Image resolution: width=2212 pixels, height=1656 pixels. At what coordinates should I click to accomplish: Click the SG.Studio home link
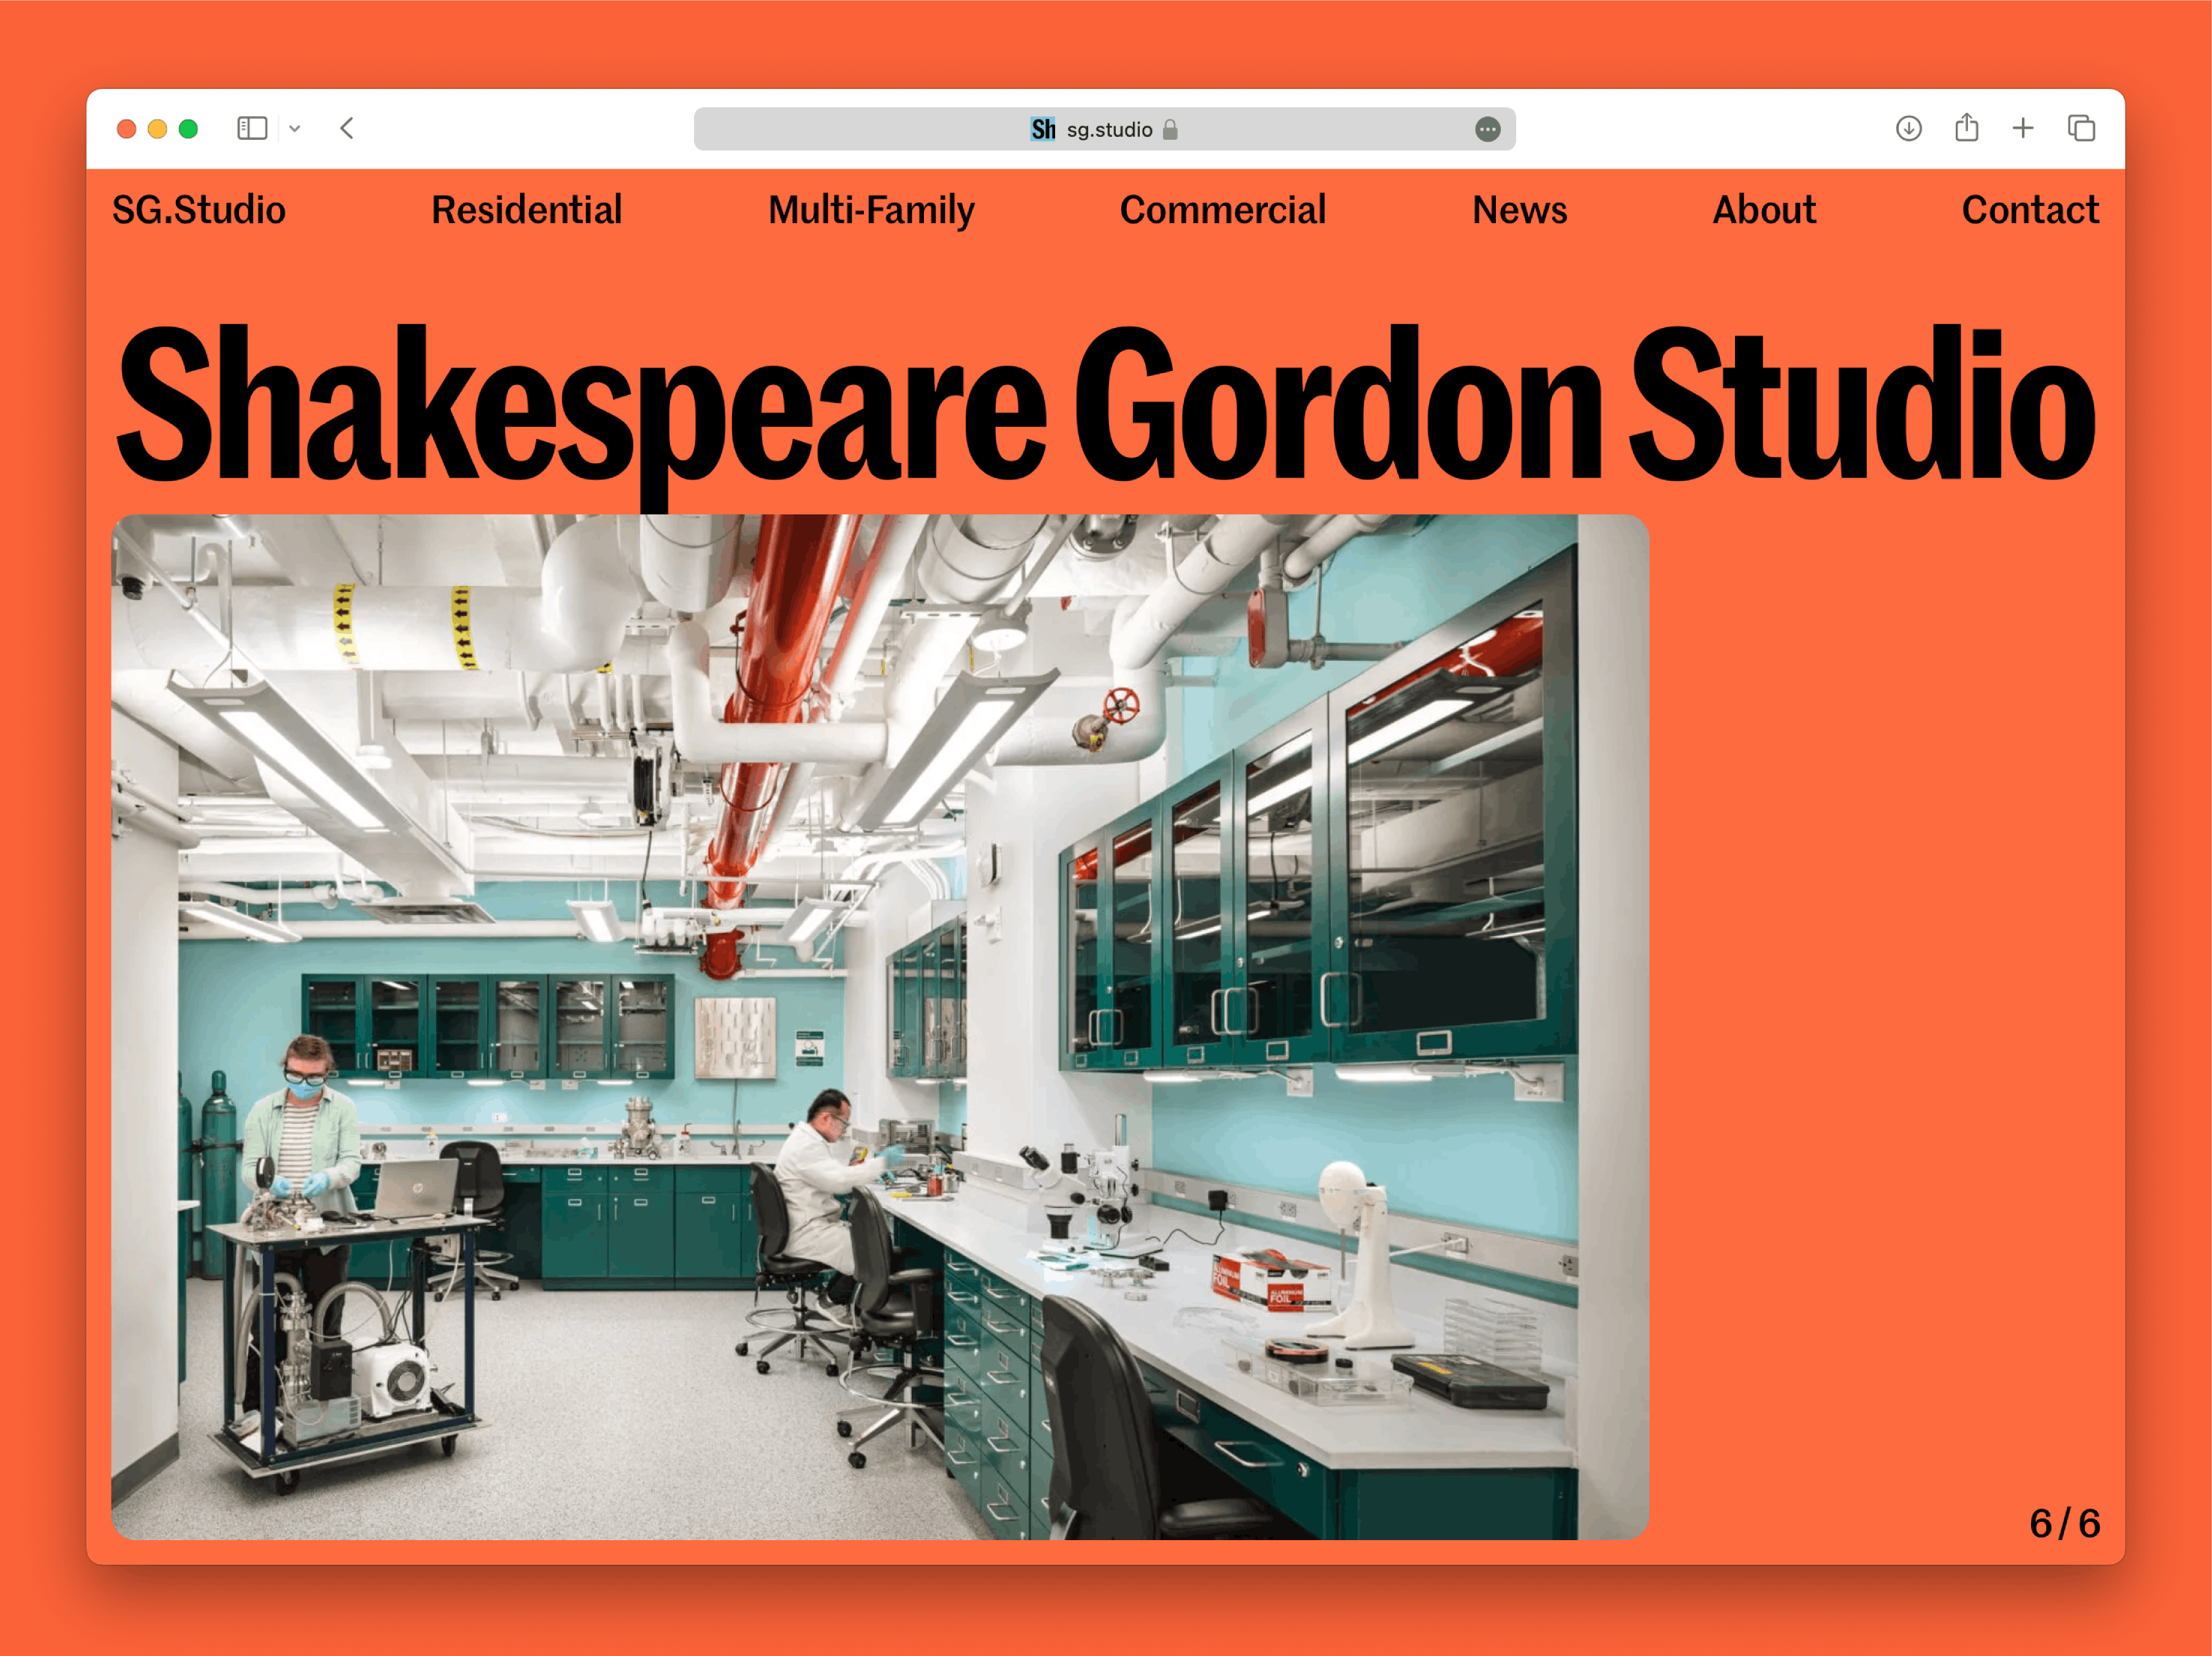(199, 210)
